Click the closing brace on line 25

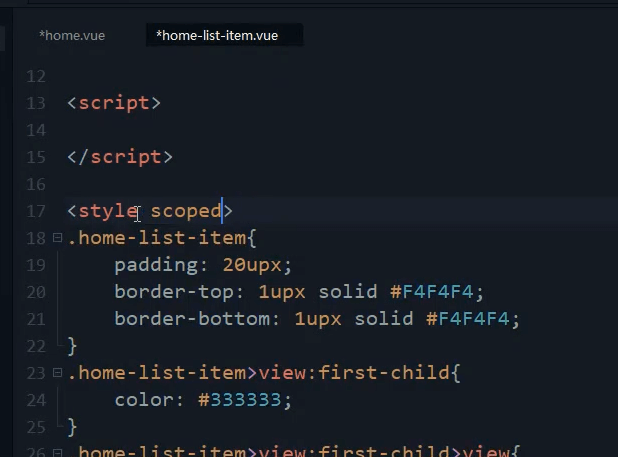point(72,427)
